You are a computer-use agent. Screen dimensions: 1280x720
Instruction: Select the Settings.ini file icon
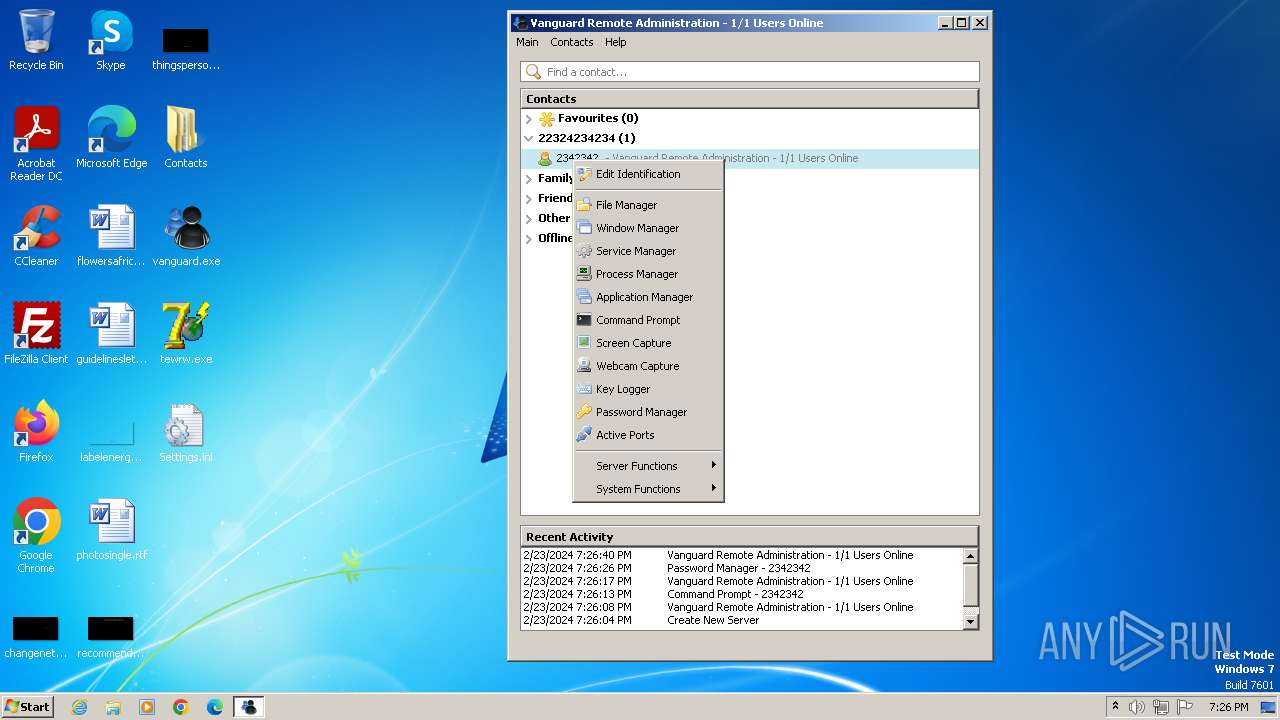186,432
